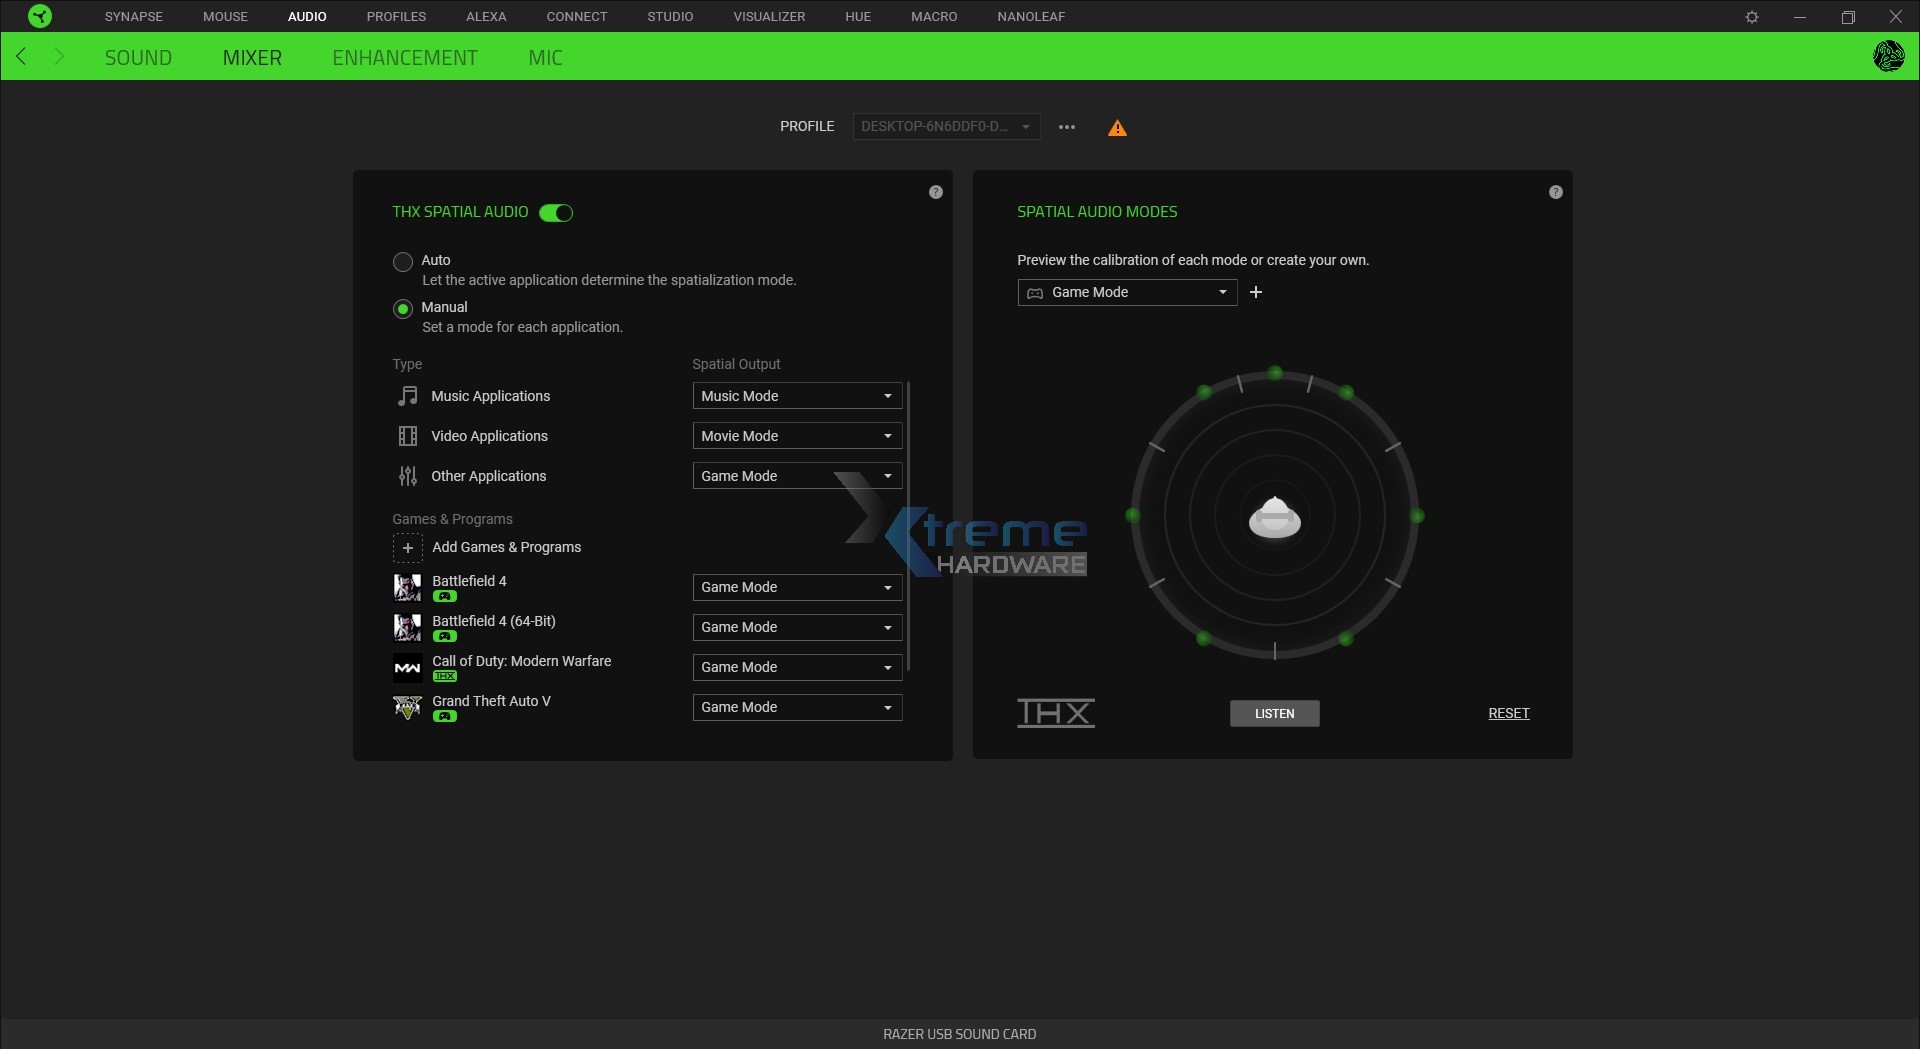The height and width of the screenshot is (1049, 1920).
Task: Select the Grand Theft Auto V game icon
Action: (406, 707)
